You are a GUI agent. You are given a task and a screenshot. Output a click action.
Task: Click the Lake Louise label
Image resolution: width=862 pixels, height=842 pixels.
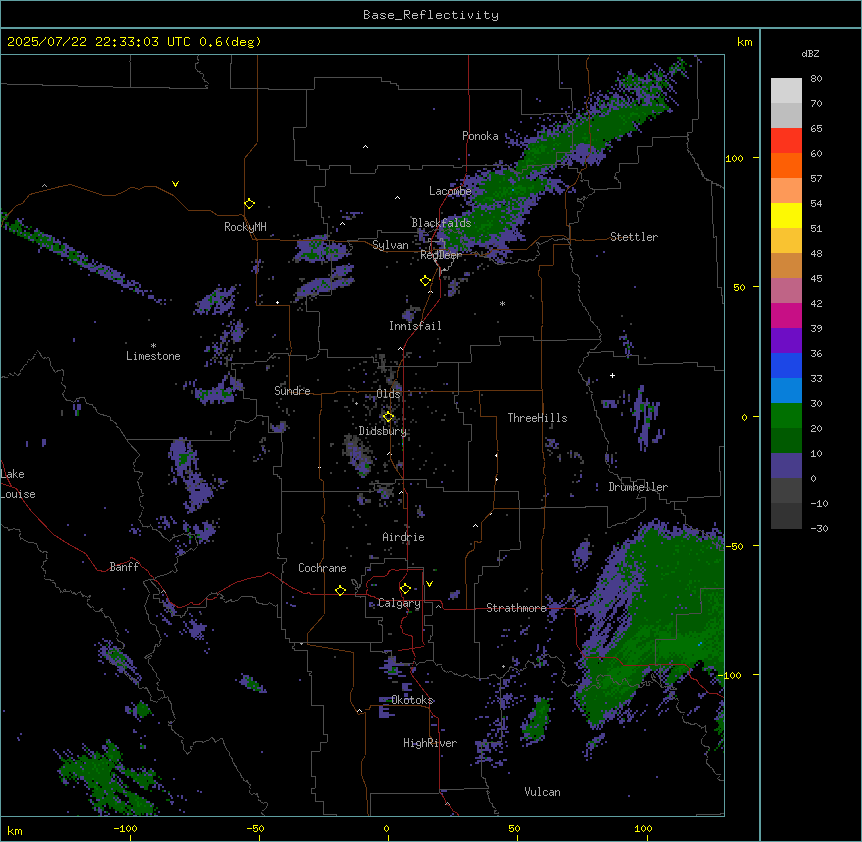point(18,484)
